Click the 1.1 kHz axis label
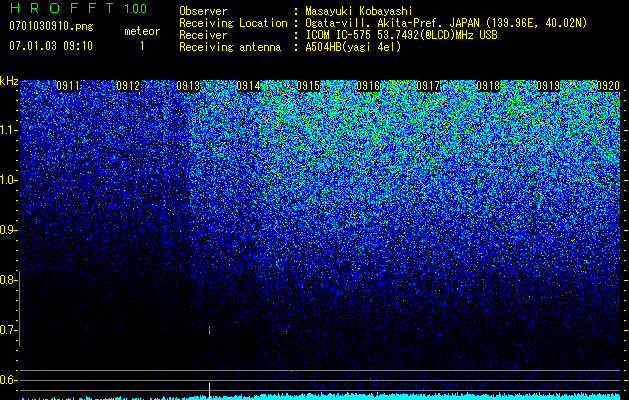Viewport: 629px width, 400px height. [8, 130]
